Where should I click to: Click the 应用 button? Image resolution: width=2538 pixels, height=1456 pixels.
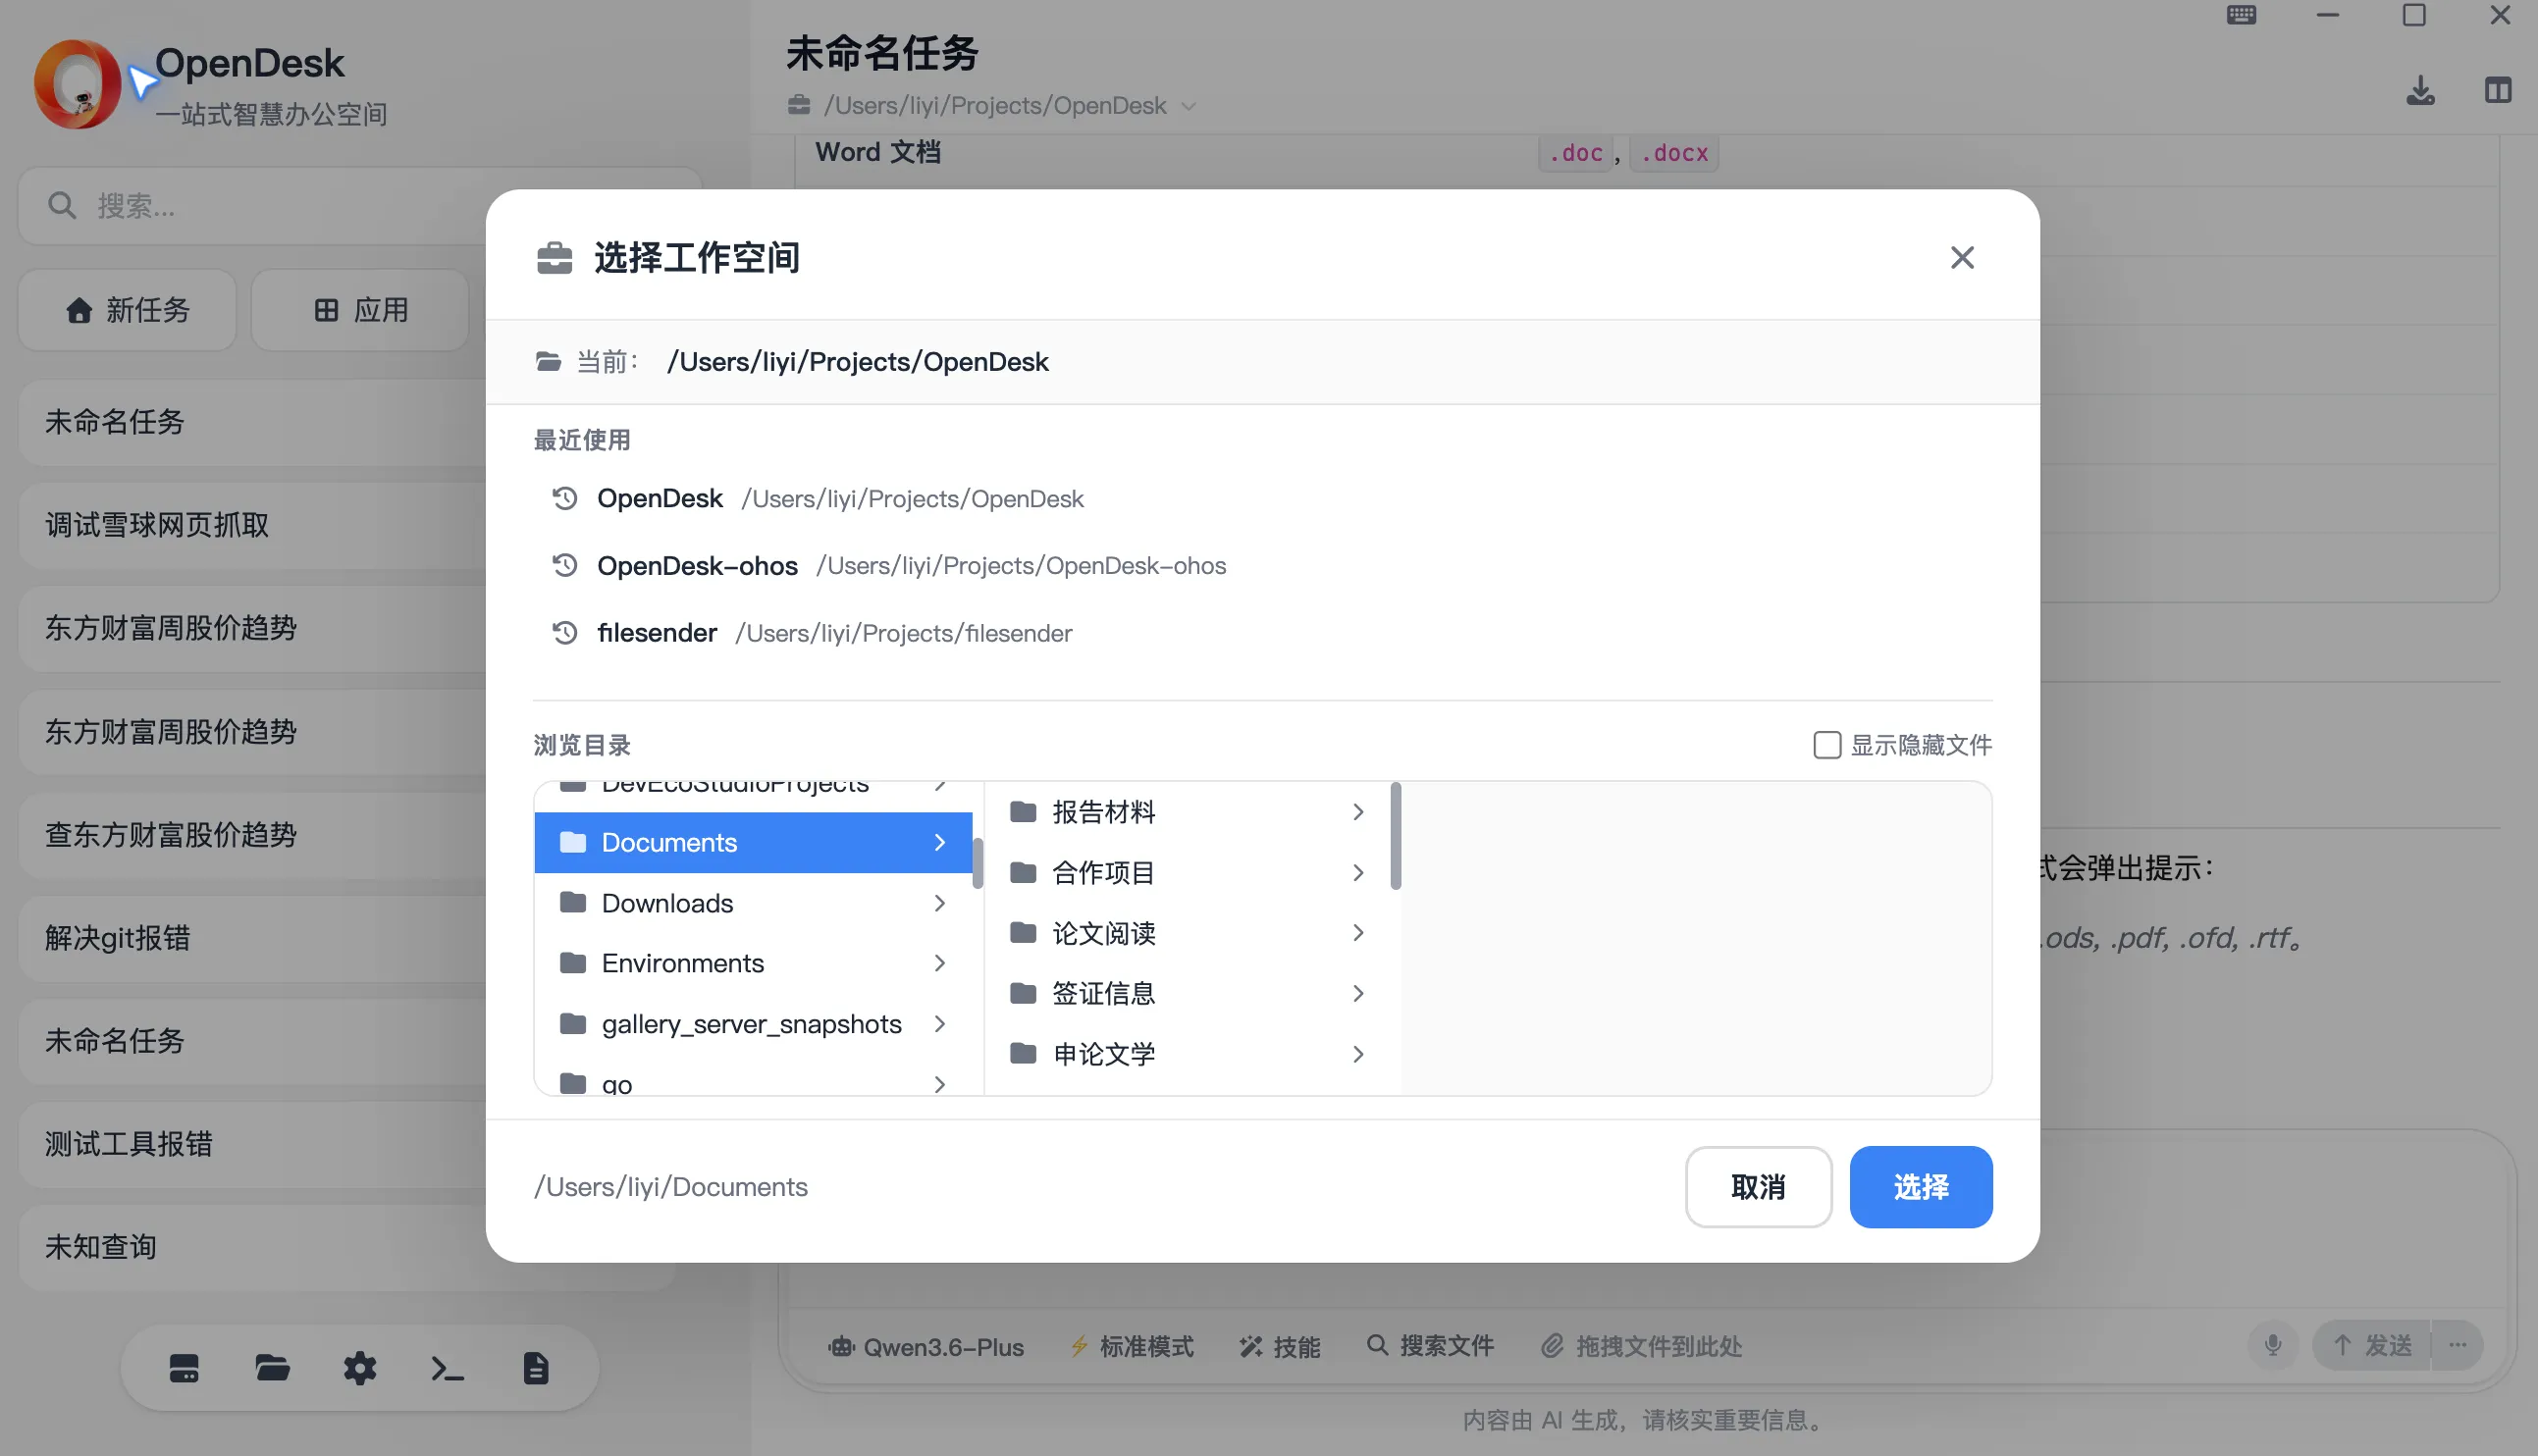[360, 310]
